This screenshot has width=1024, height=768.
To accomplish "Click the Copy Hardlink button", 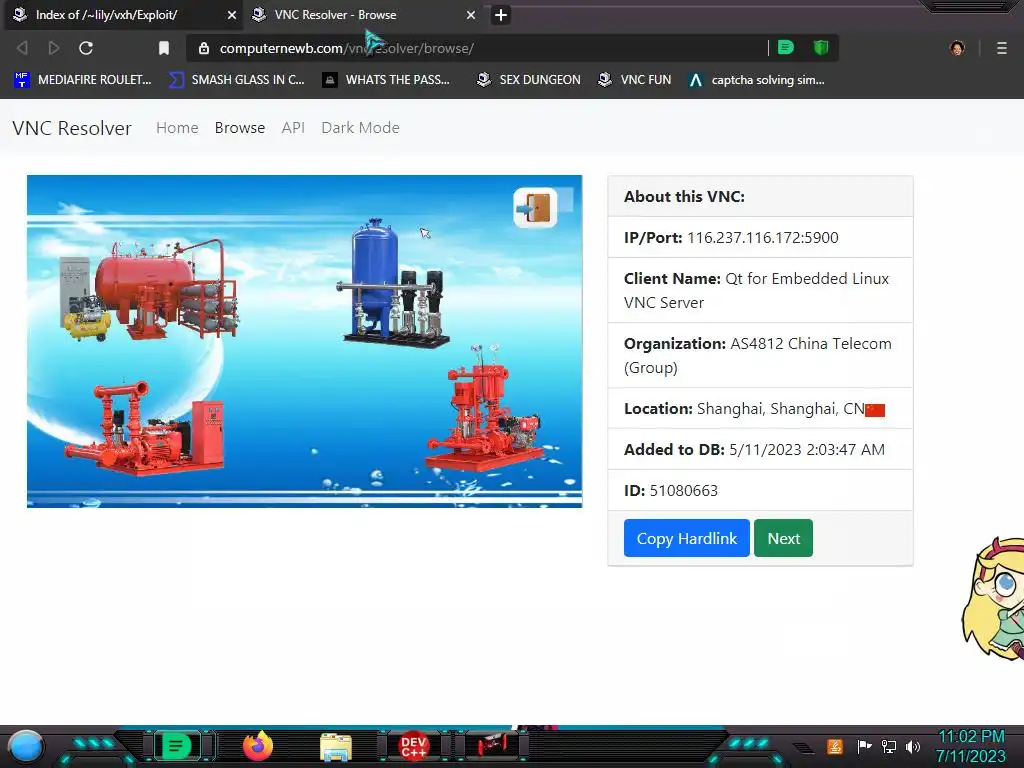I will tap(686, 538).
